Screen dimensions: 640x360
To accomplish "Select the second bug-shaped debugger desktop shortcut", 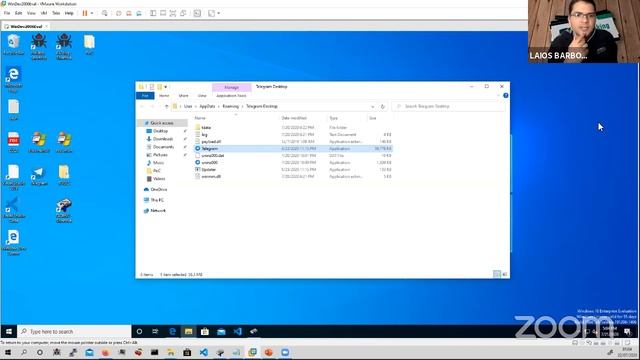I will (x=64, y=47).
